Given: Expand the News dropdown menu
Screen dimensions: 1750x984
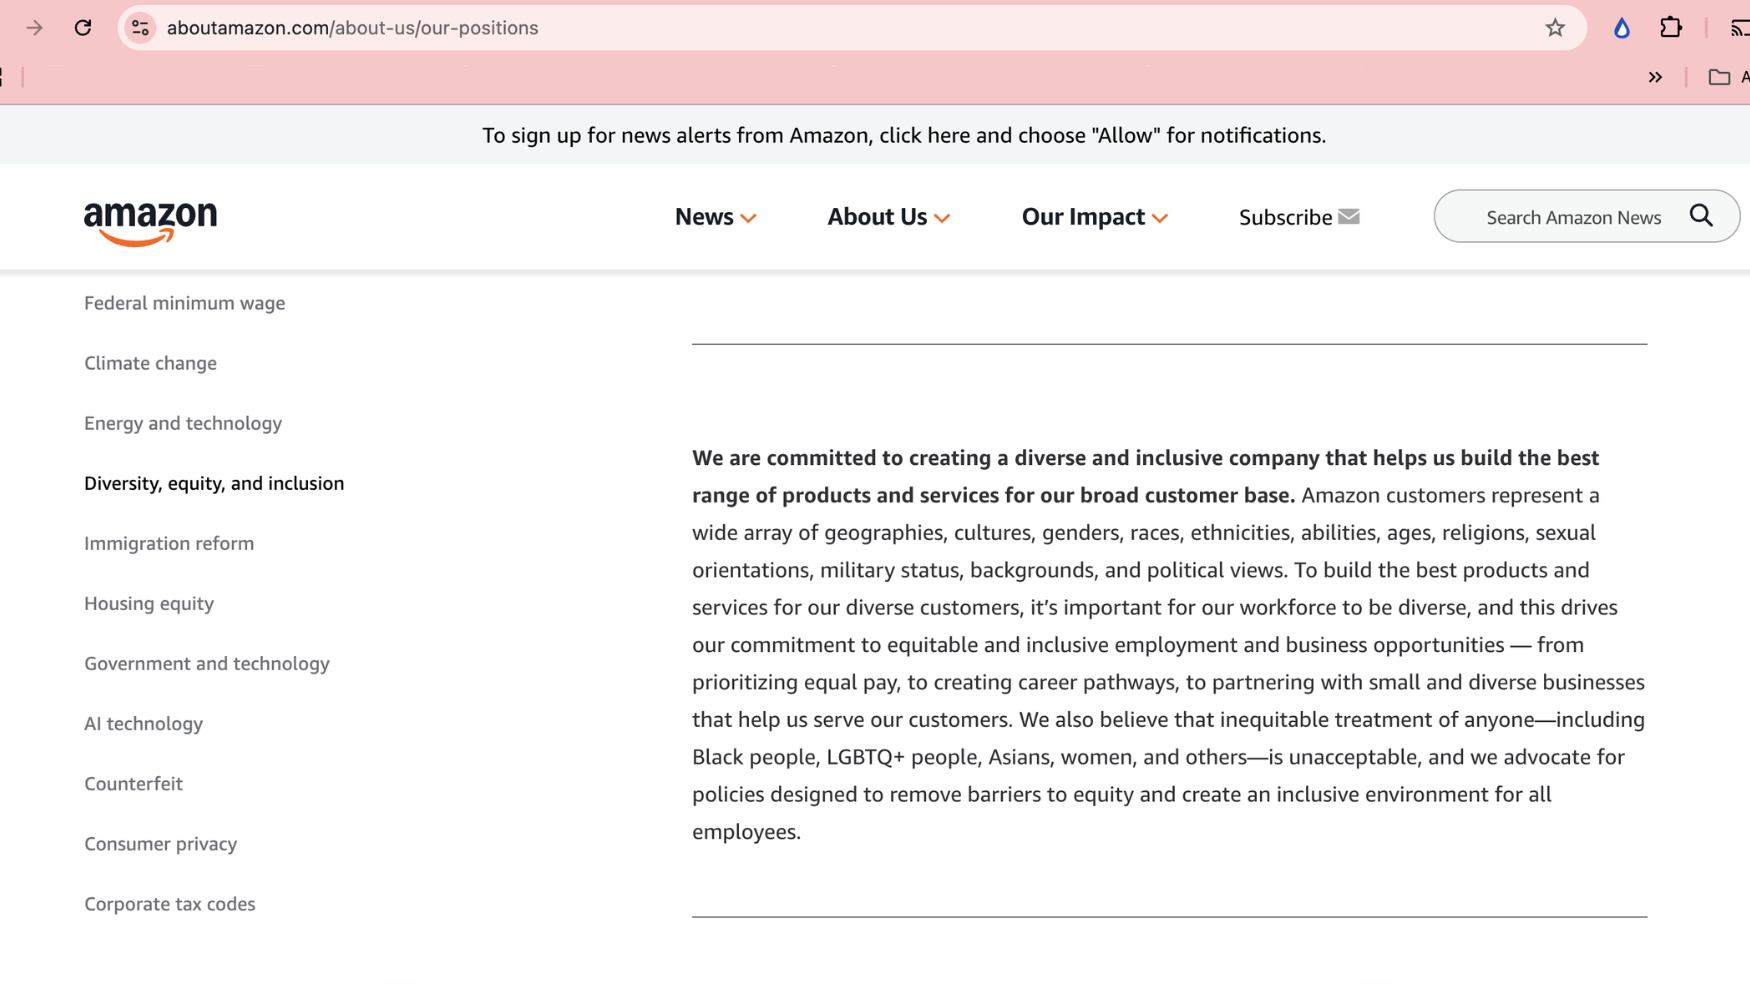Looking at the screenshot, I should (x=715, y=217).
